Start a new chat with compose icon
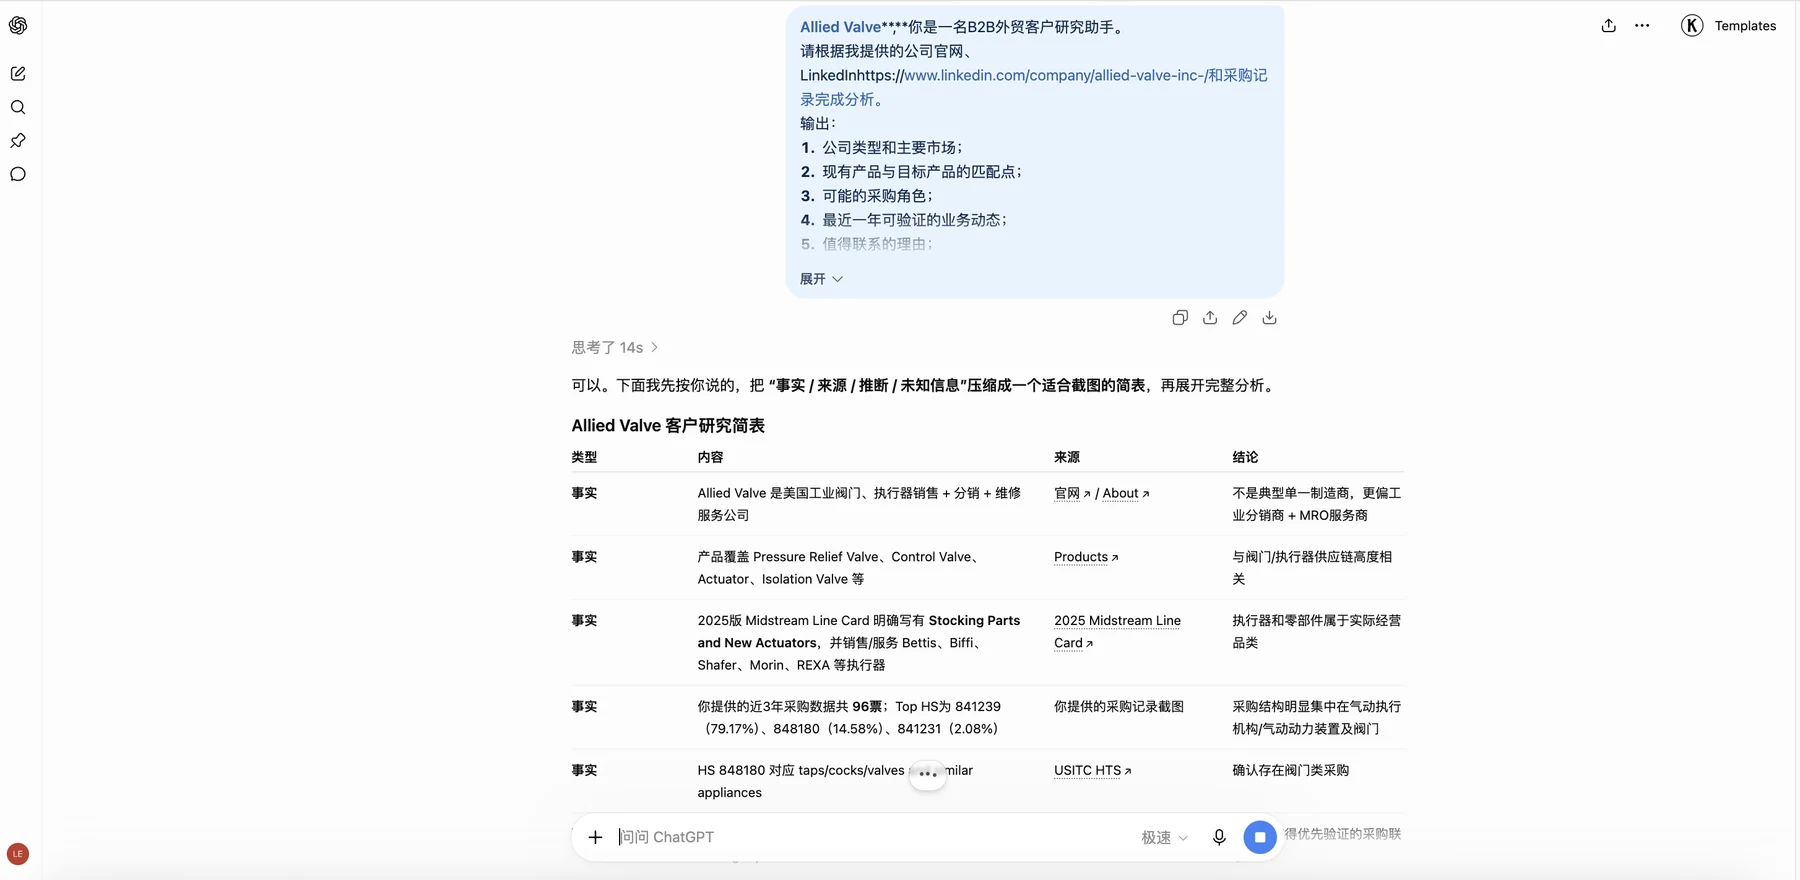The height and width of the screenshot is (880, 1800). point(18,73)
